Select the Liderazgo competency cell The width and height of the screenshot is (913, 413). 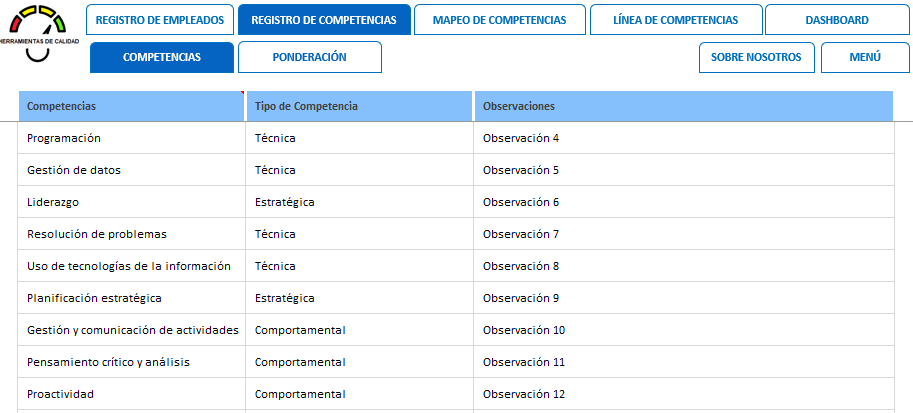[x=131, y=202]
